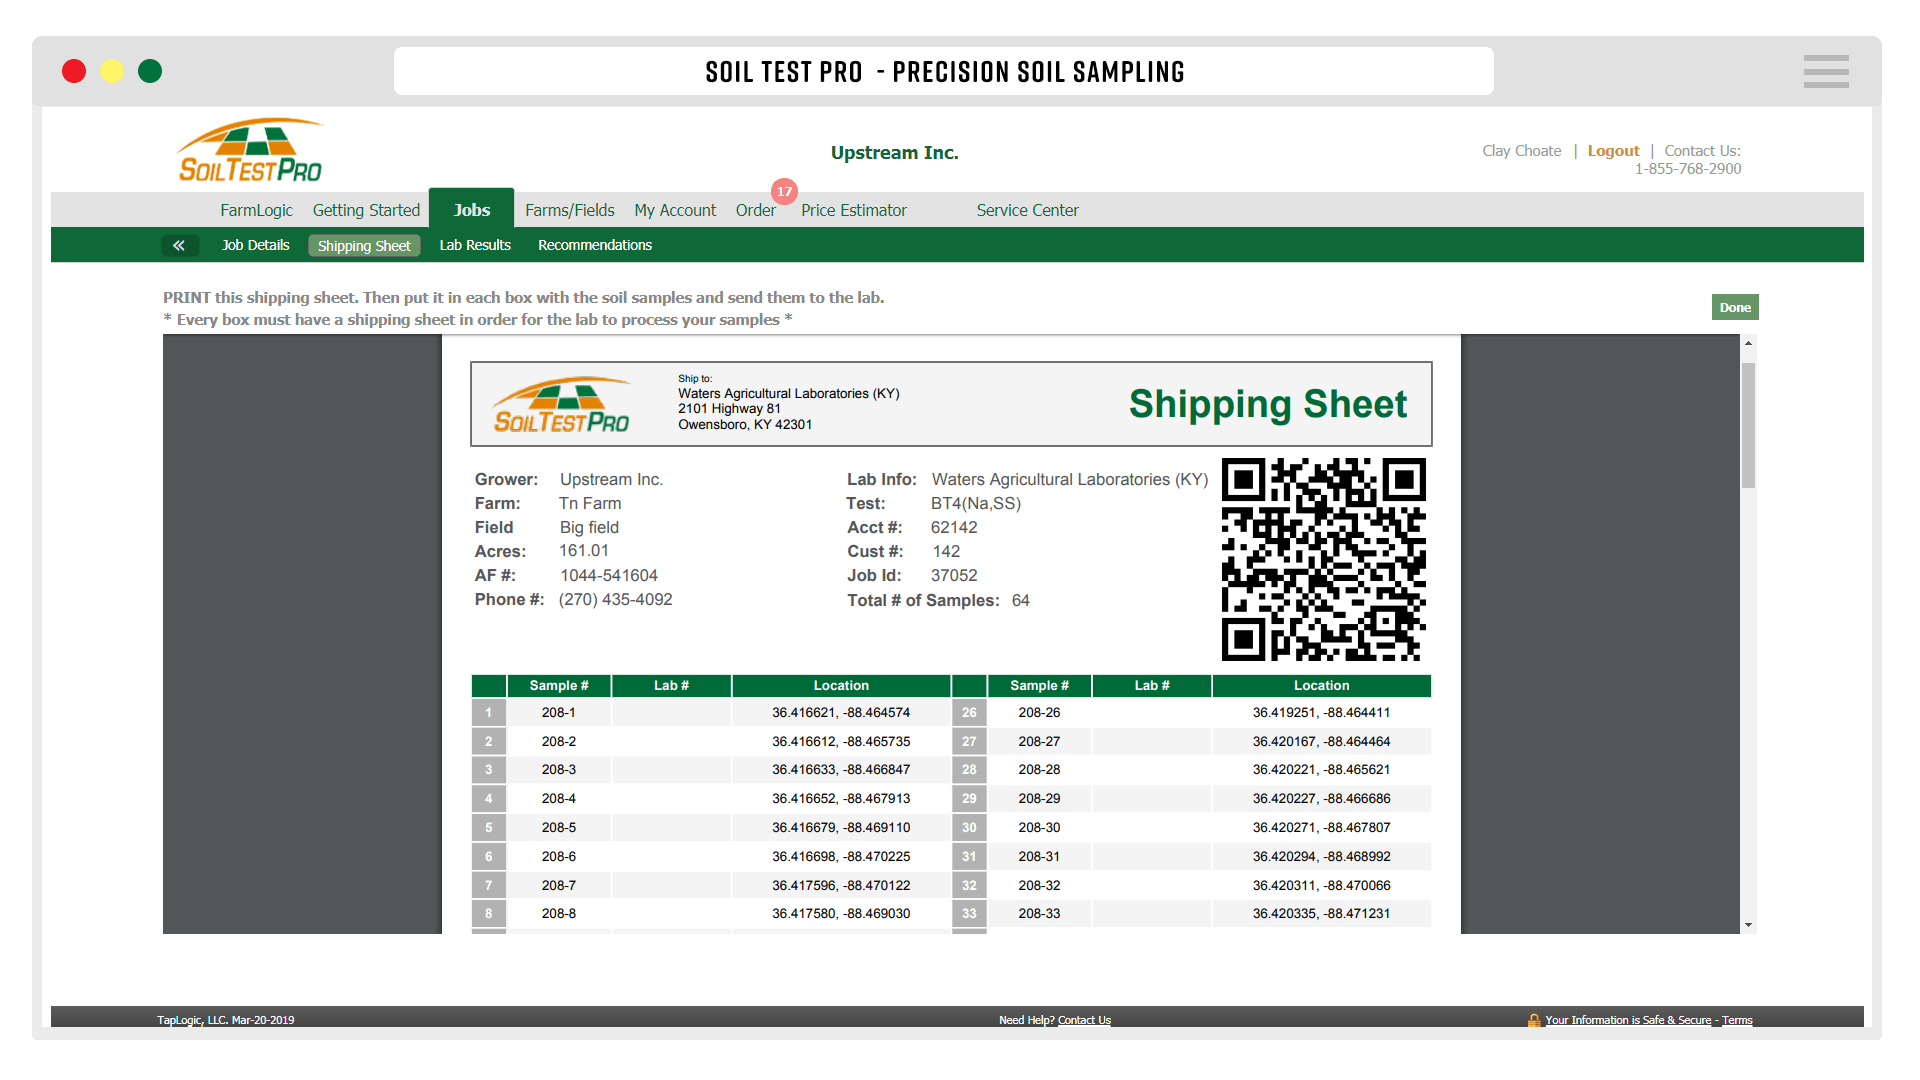This screenshot has width=1920, height=1080.
Task: Click the My Account dropdown
Action: [x=674, y=210]
